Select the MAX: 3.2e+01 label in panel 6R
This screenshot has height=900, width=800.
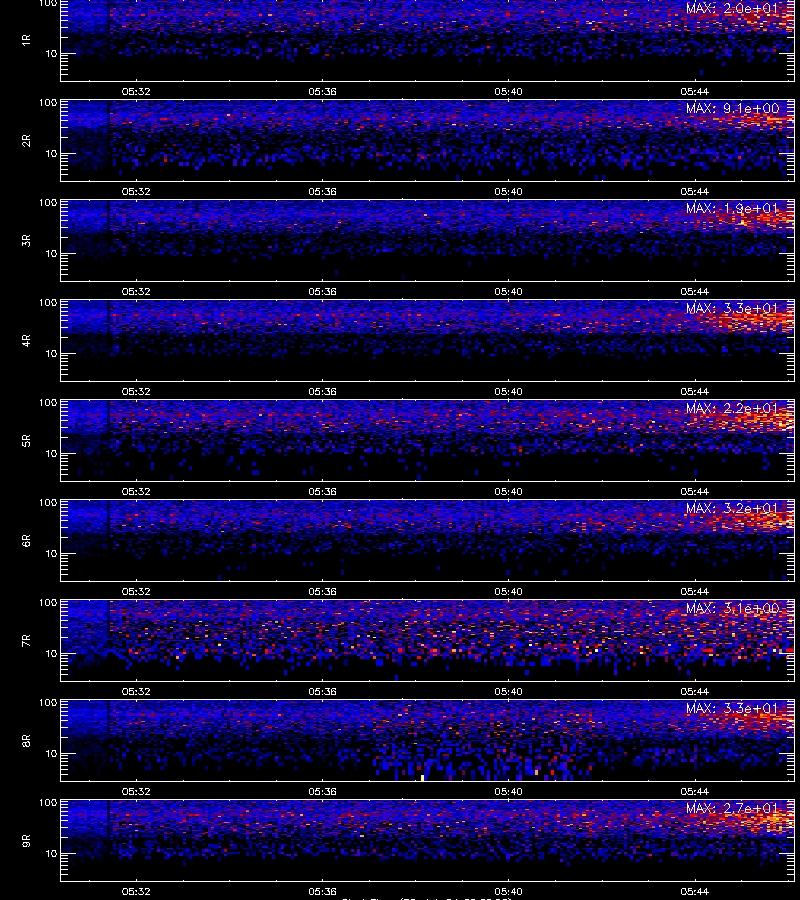click(x=732, y=508)
